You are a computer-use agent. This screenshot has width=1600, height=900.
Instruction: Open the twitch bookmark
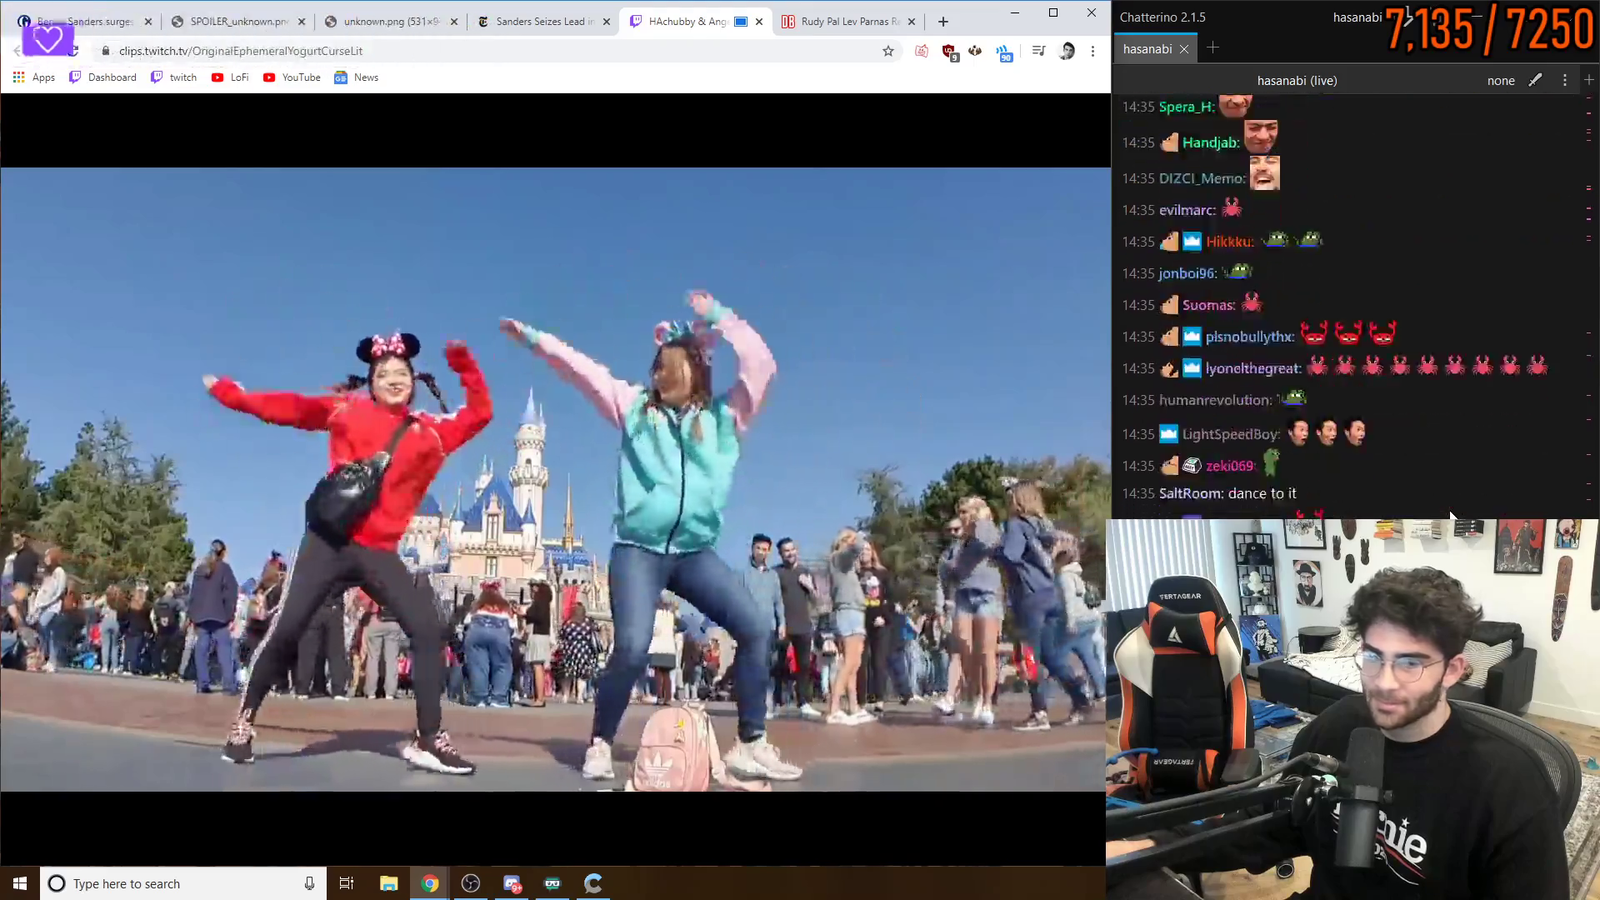pyautogui.click(x=174, y=77)
